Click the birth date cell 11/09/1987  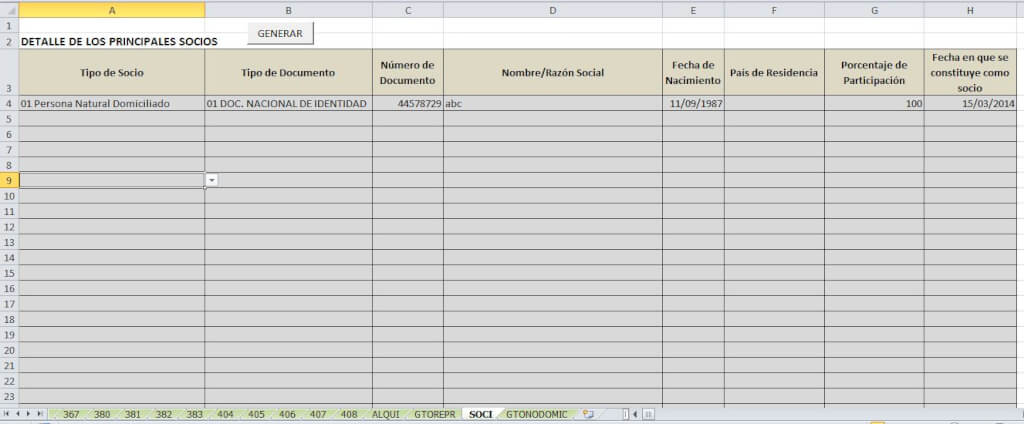692,103
